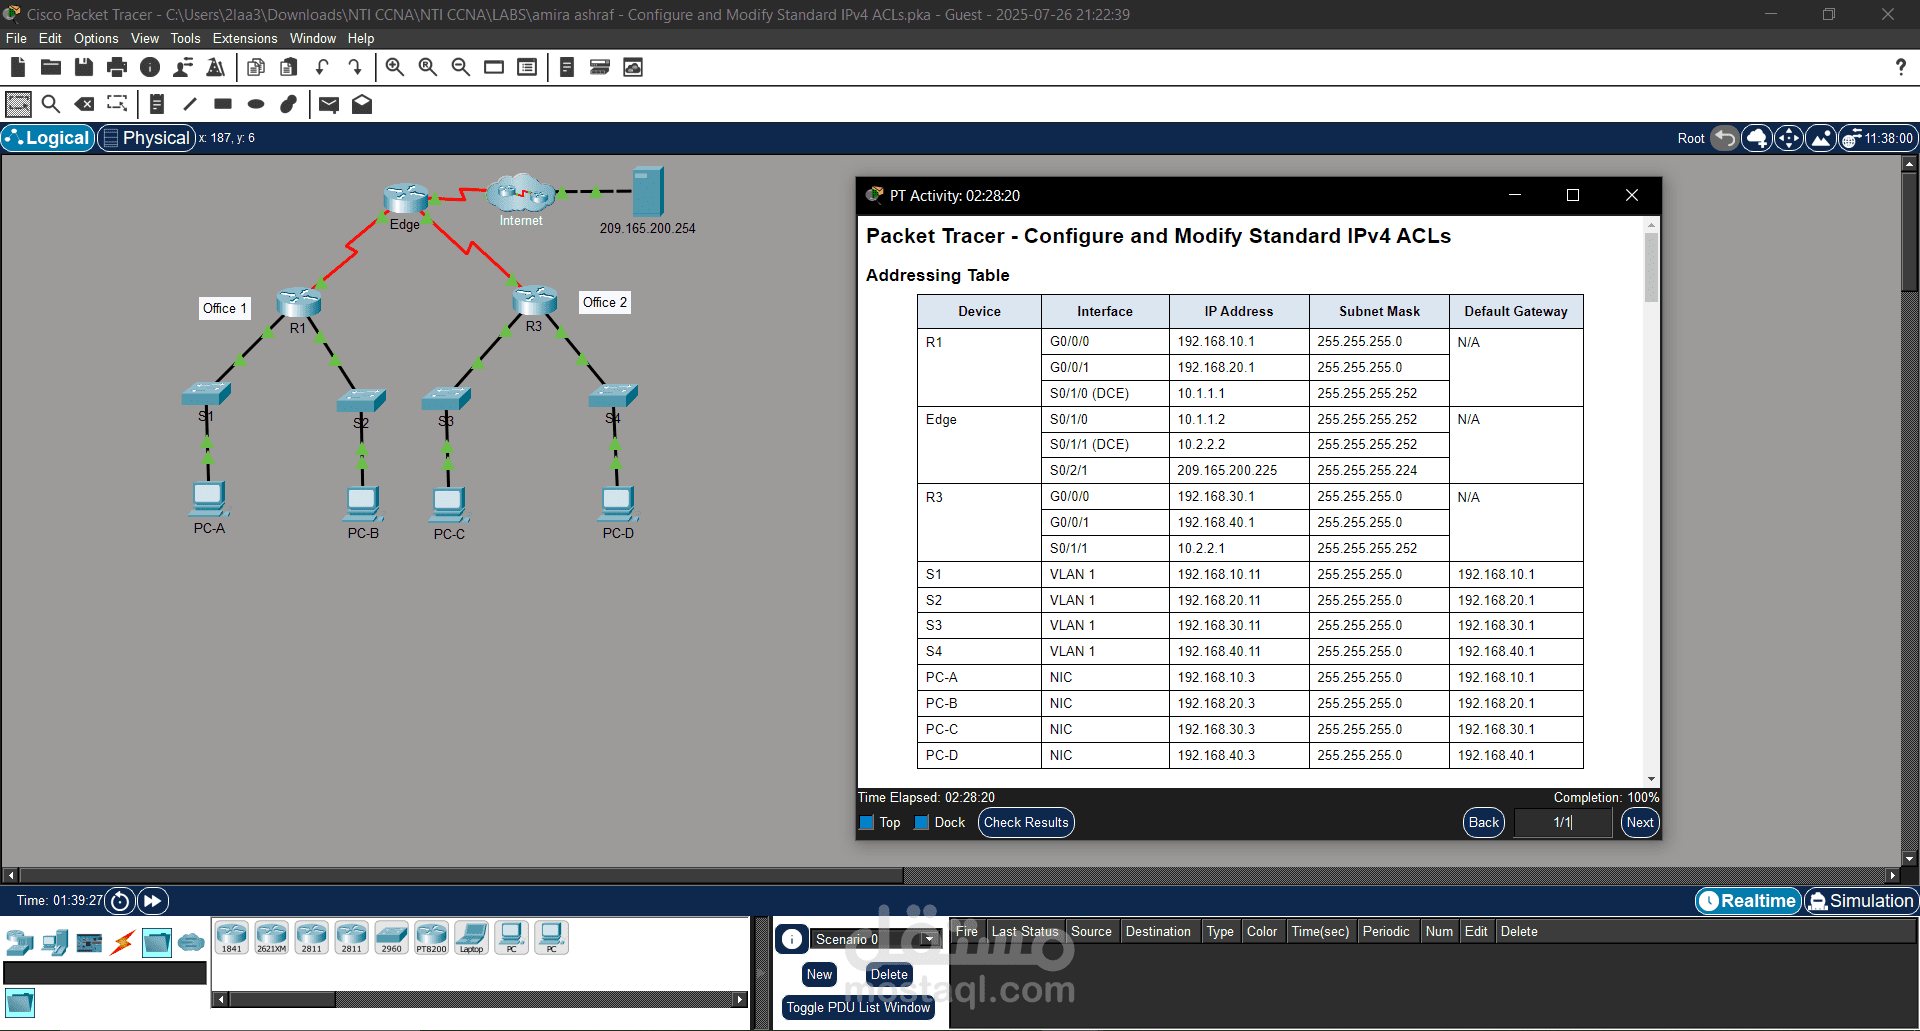Select the Add Complex PDU open-envelope tool
Image resolution: width=1920 pixels, height=1031 pixels.
coord(362,104)
